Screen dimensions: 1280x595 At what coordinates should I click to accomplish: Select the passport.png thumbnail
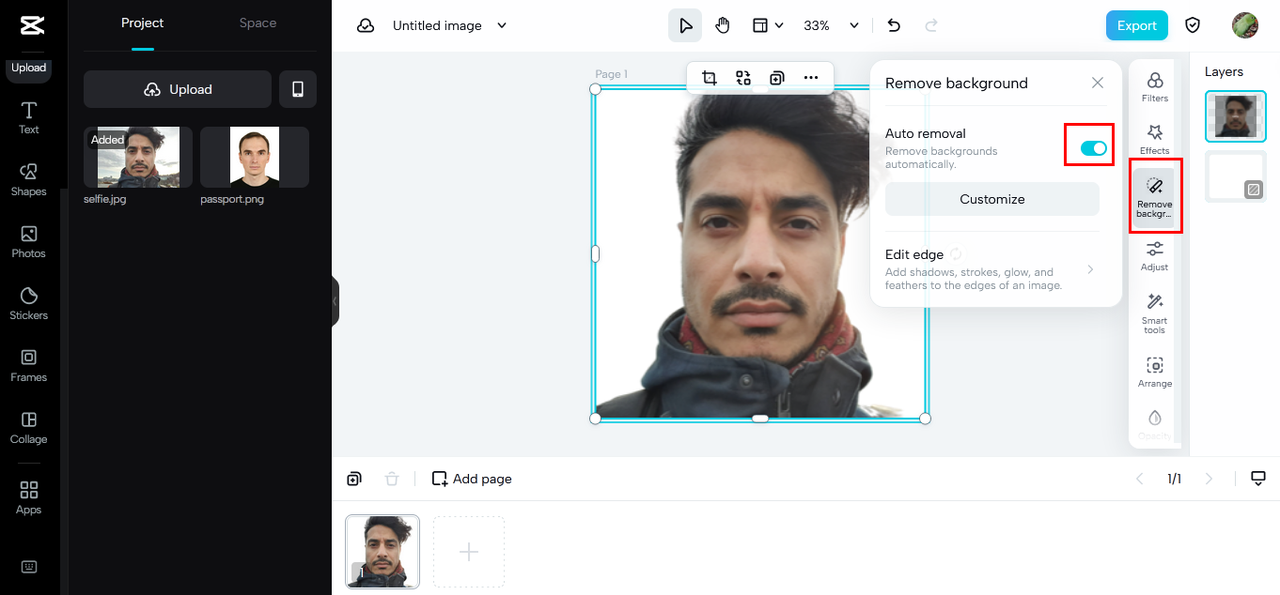pyautogui.click(x=254, y=157)
